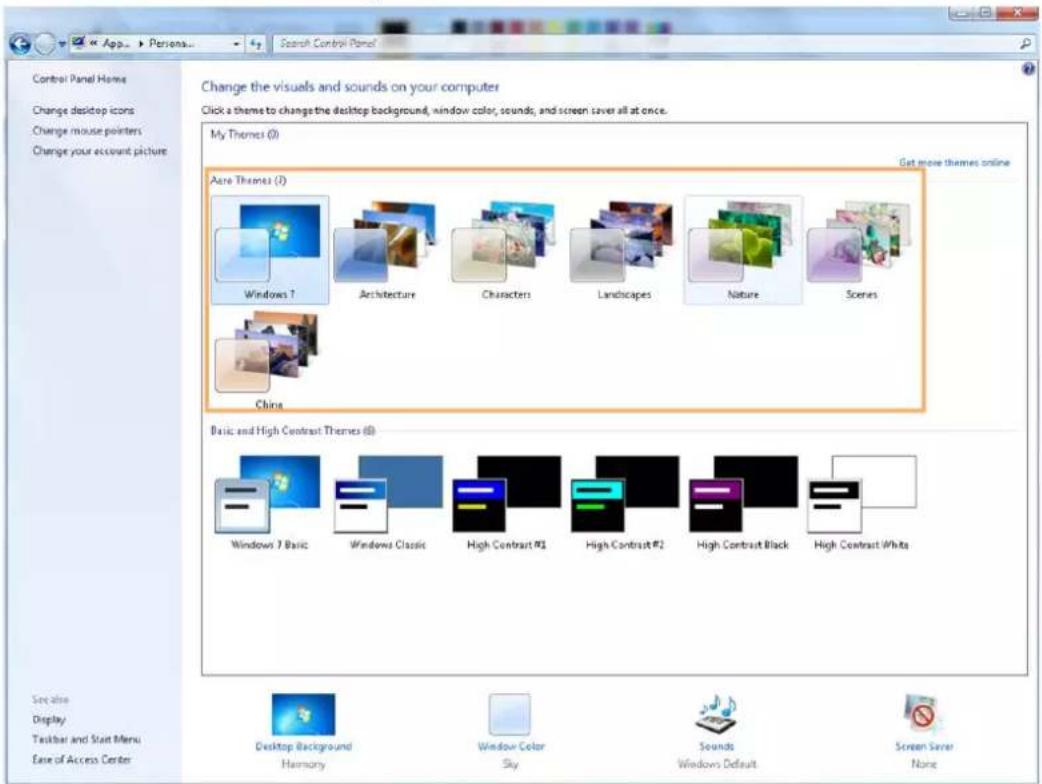This screenshot has width=1042, height=784.
Task: Apply High Contrast #2 theme
Action: pyautogui.click(x=624, y=503)
